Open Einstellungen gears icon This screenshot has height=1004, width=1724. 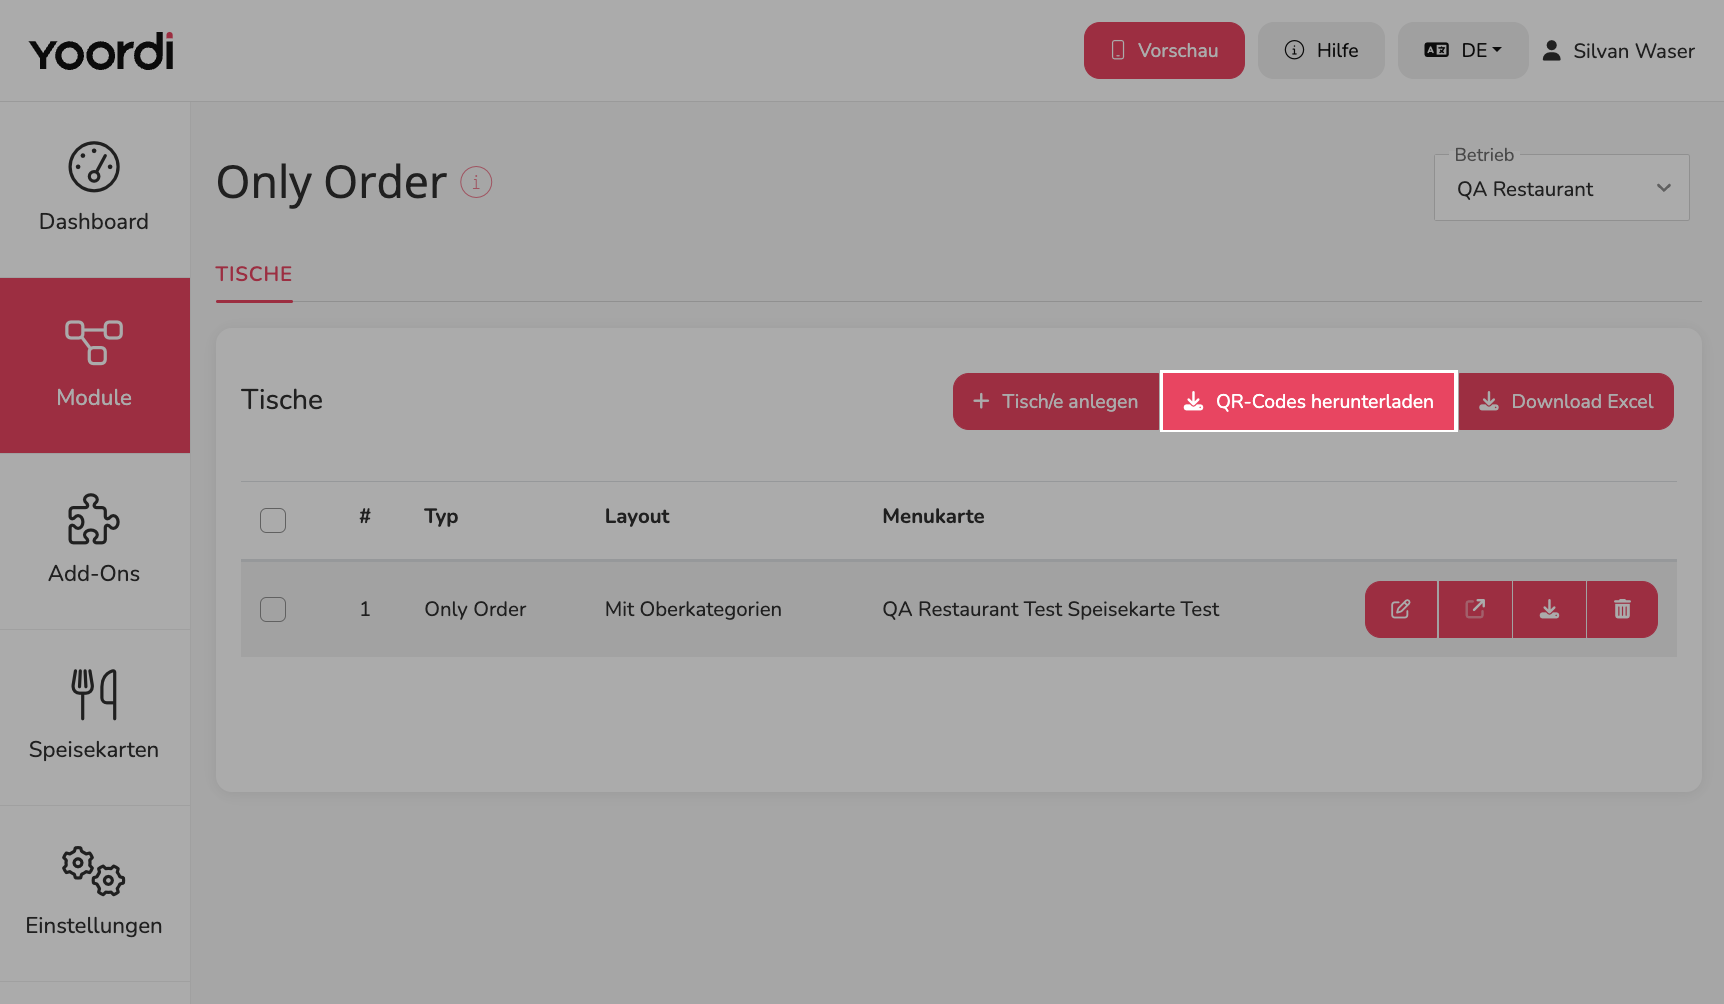coord(94,871)
